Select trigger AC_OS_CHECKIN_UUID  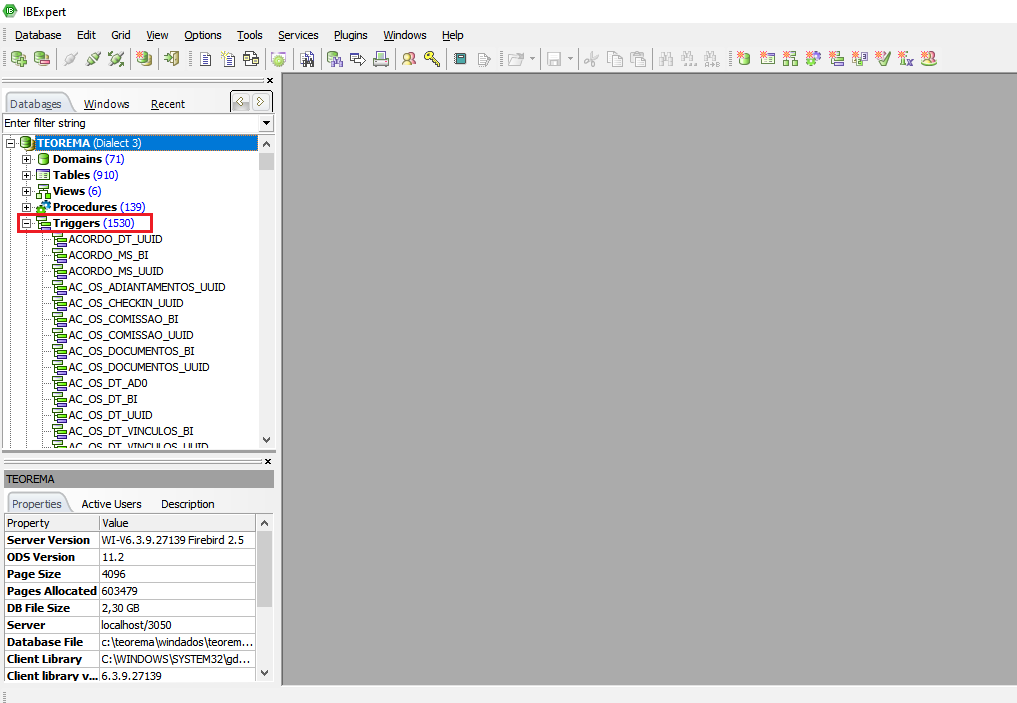pyautogui.click(x=126, y=304)
